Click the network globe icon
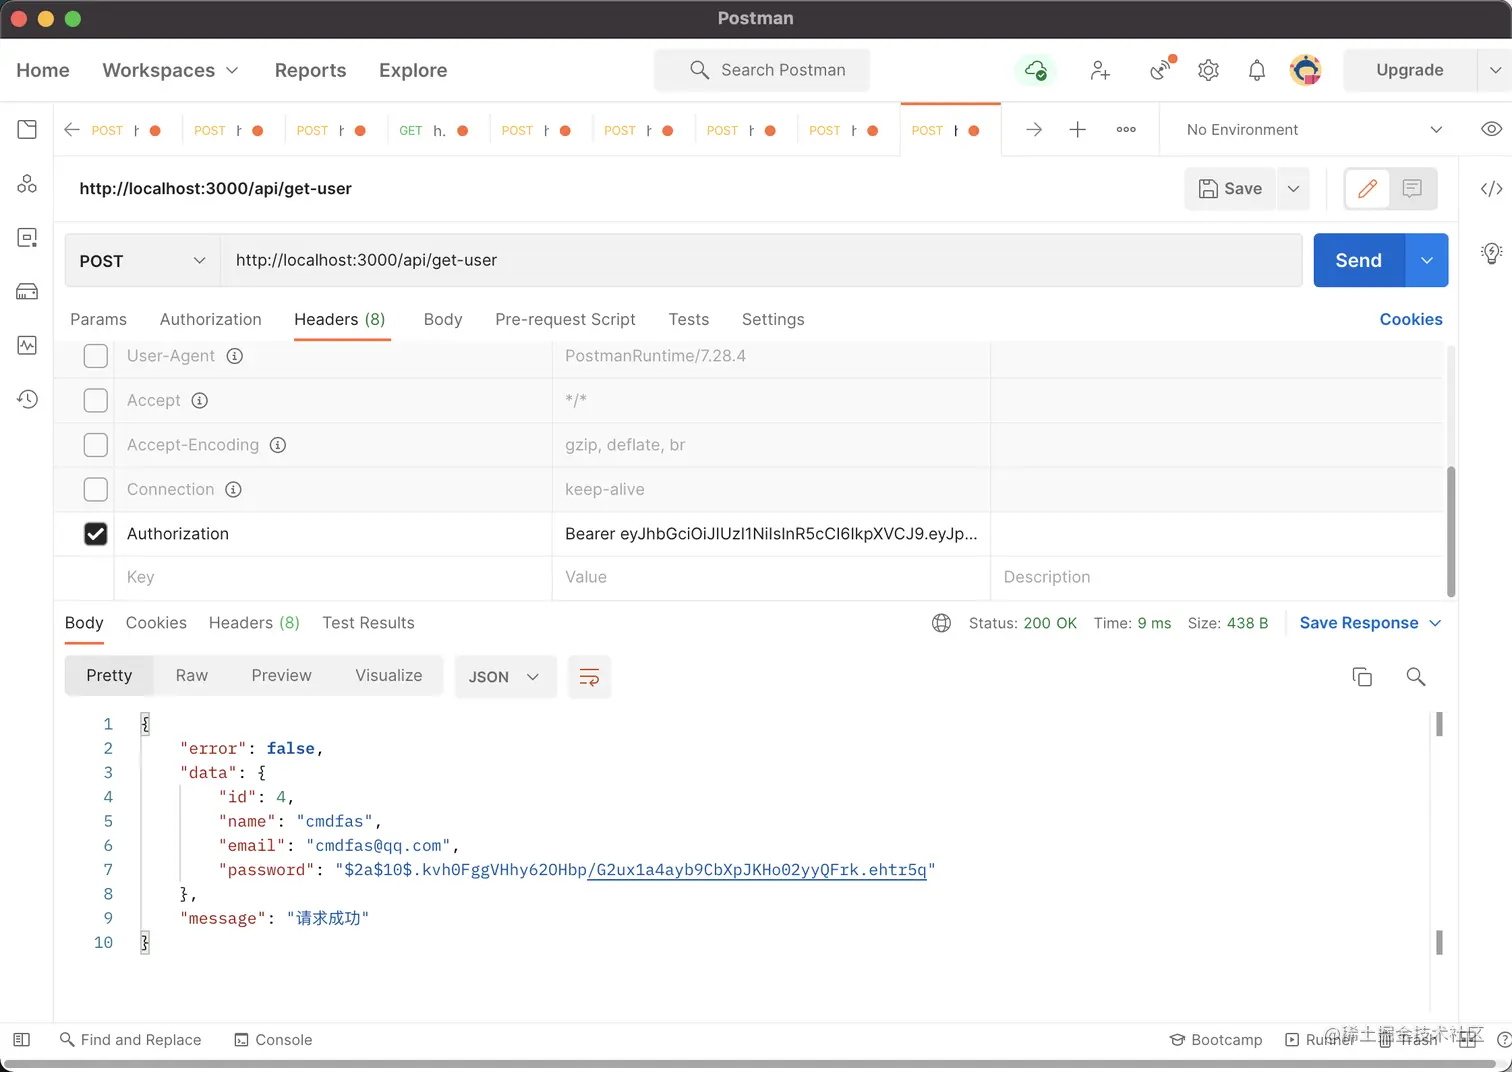The image size is (1512, 1072). point(941,623)
